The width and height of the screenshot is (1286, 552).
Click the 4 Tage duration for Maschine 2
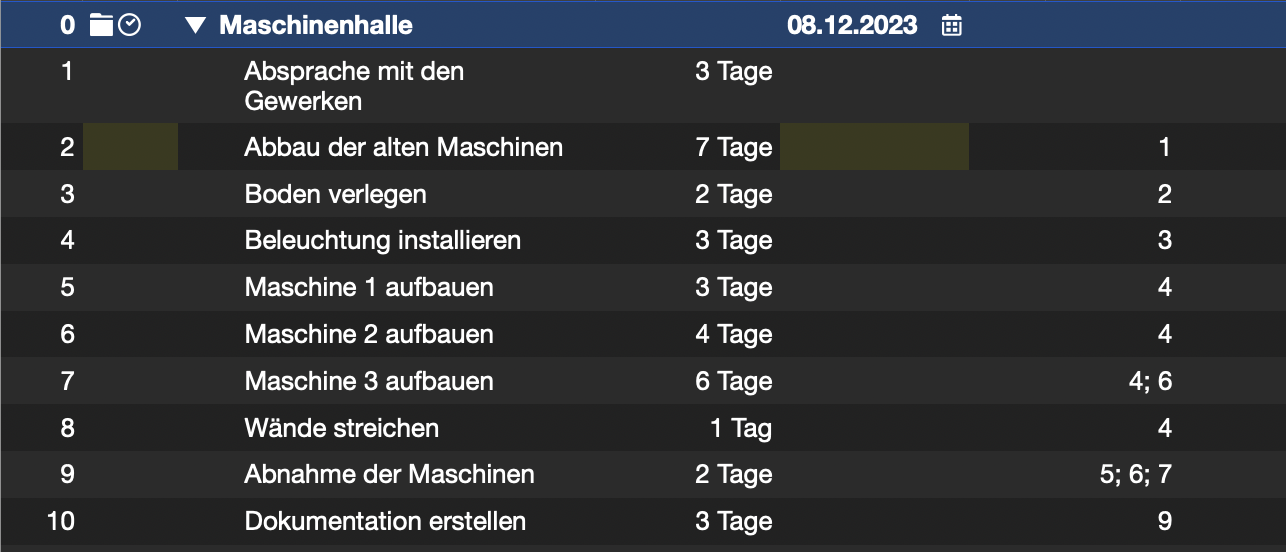734,334
